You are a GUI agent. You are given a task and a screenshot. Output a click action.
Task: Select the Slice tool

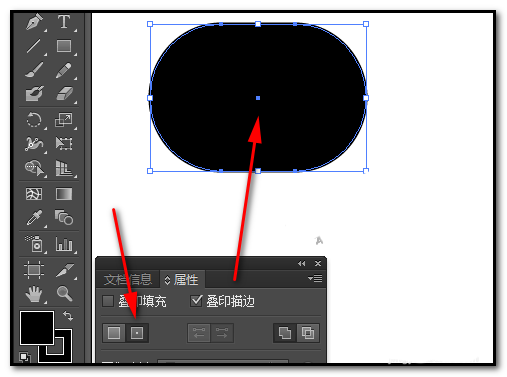coord(65,270)
